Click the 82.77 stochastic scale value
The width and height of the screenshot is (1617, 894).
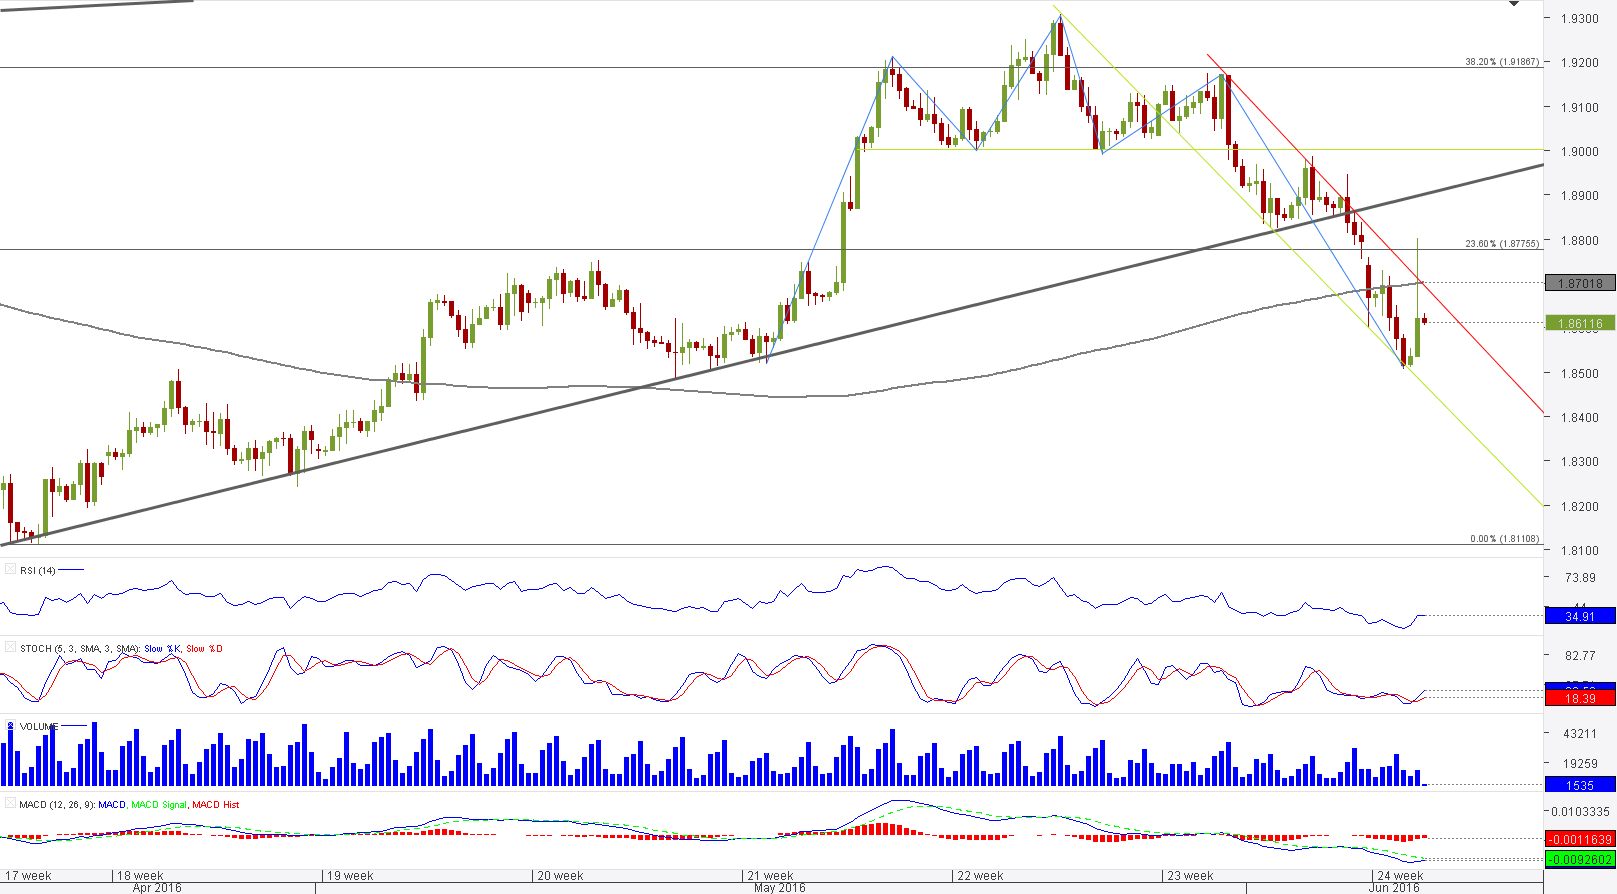coord(1581,656)
